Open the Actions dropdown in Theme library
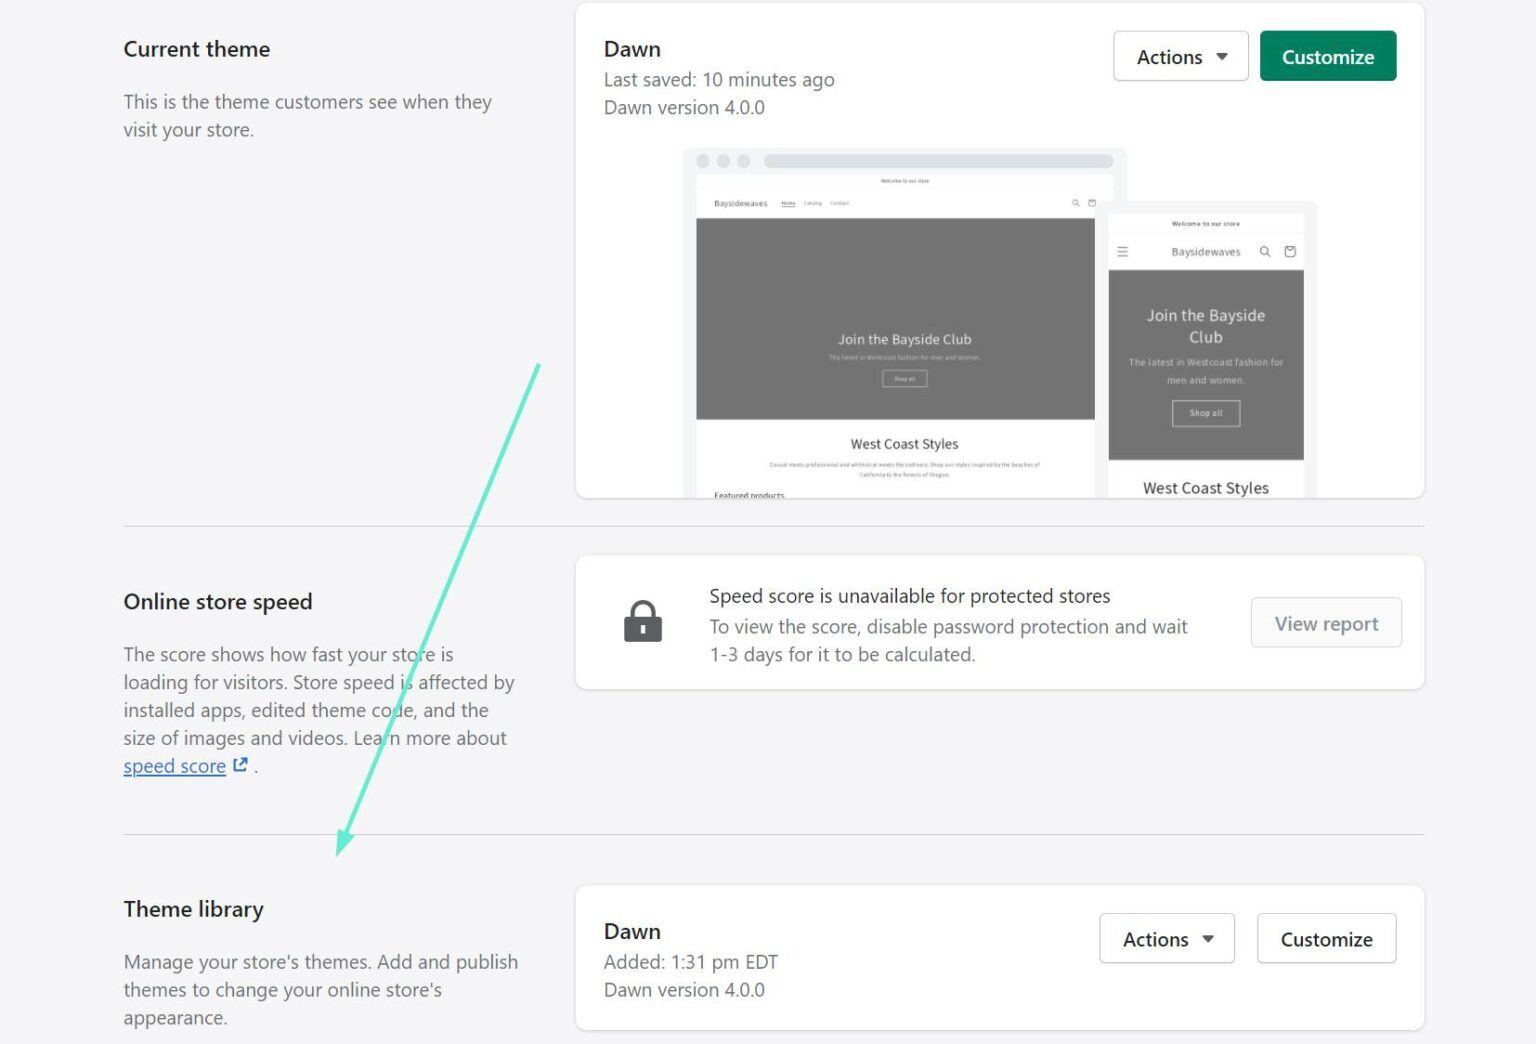 (x=1166, y=939)
